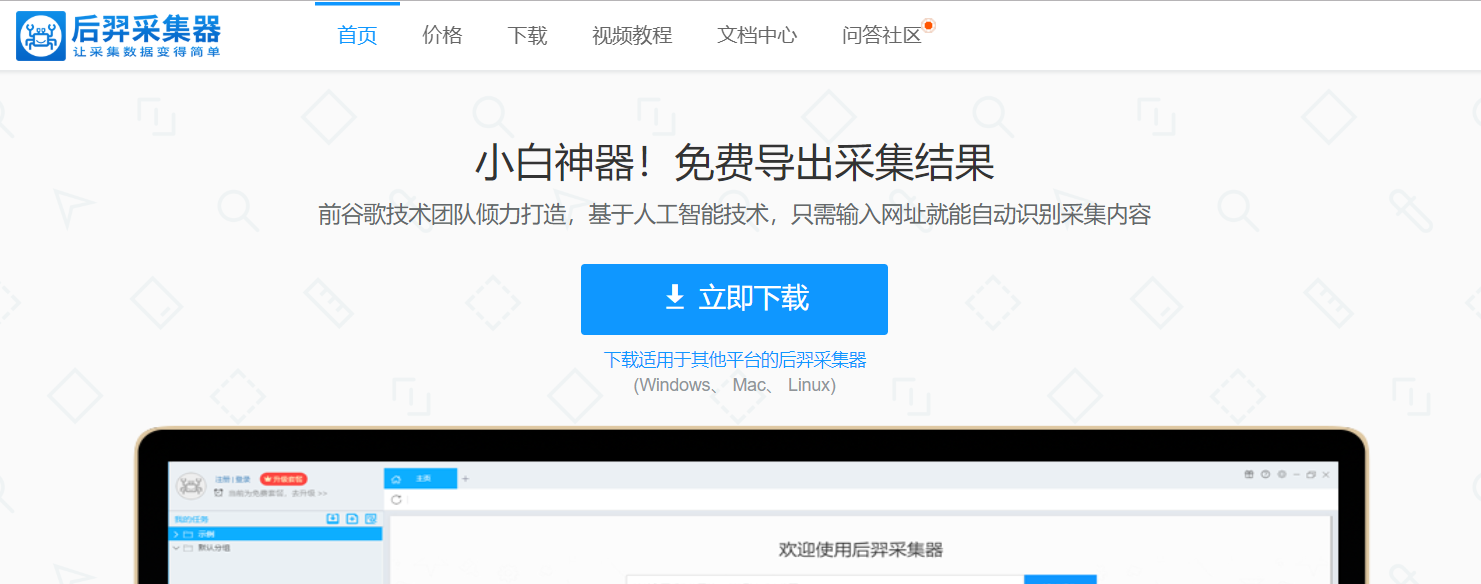Screen dimensions: 1481x584
Task: Click the alarm clock icon beside the free plan notice
Action: 218,493
